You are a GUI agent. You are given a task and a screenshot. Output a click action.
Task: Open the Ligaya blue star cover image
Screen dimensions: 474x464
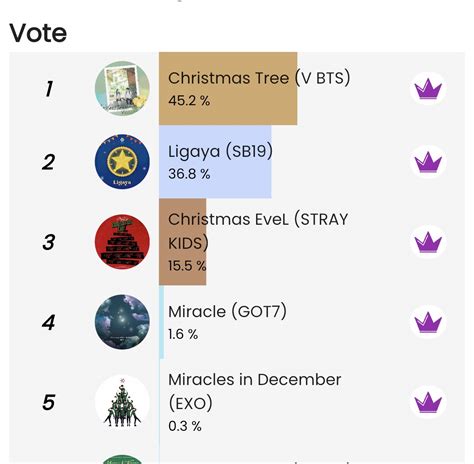(122, 162)
